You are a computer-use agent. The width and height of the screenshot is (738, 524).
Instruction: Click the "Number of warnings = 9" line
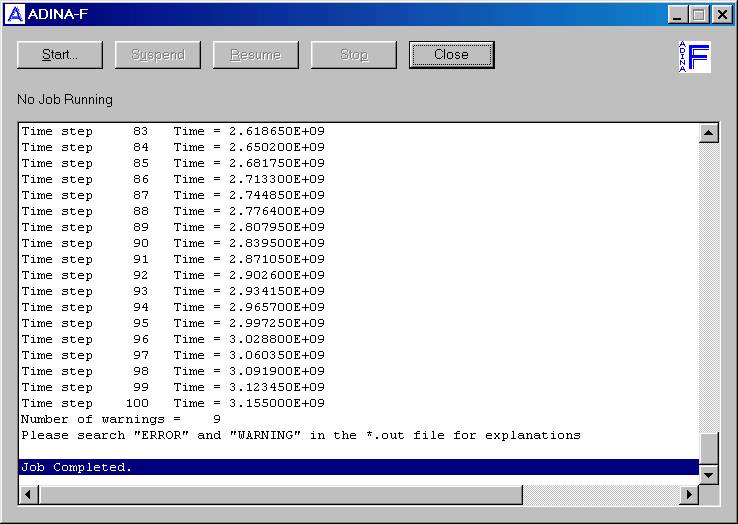(x=120, y=419)
